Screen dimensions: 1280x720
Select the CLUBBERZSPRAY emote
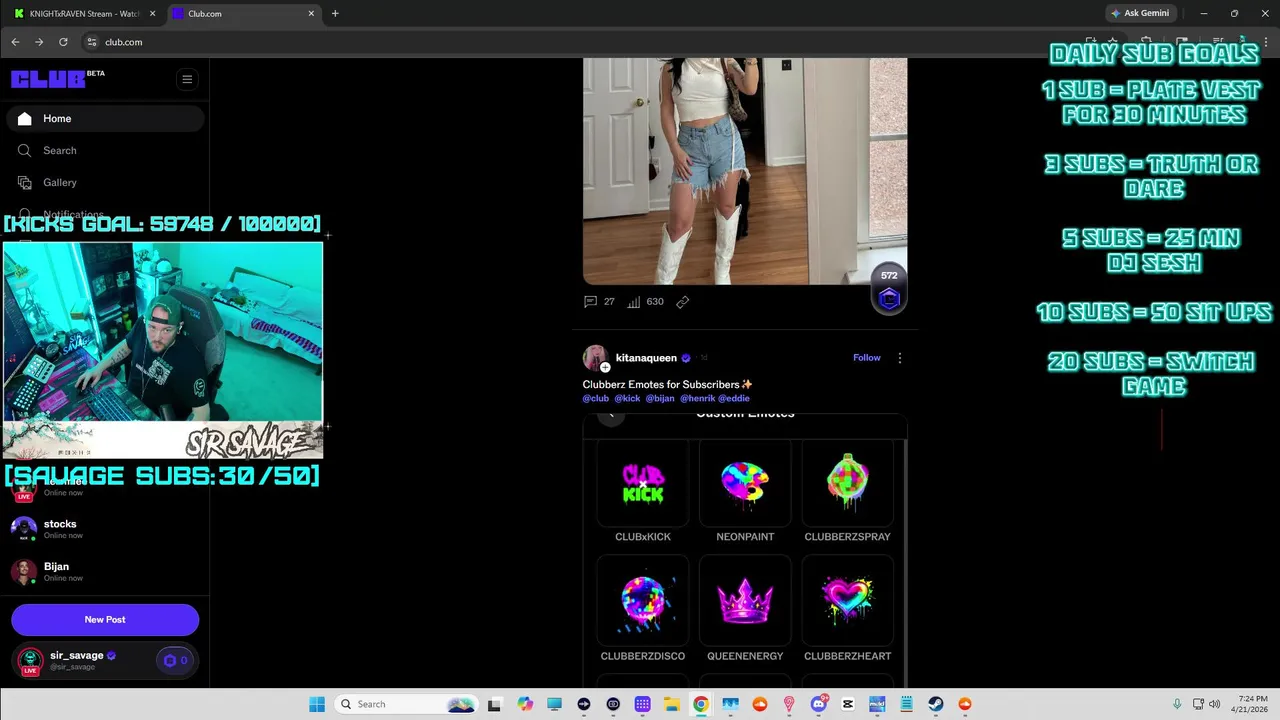(847, 483)
